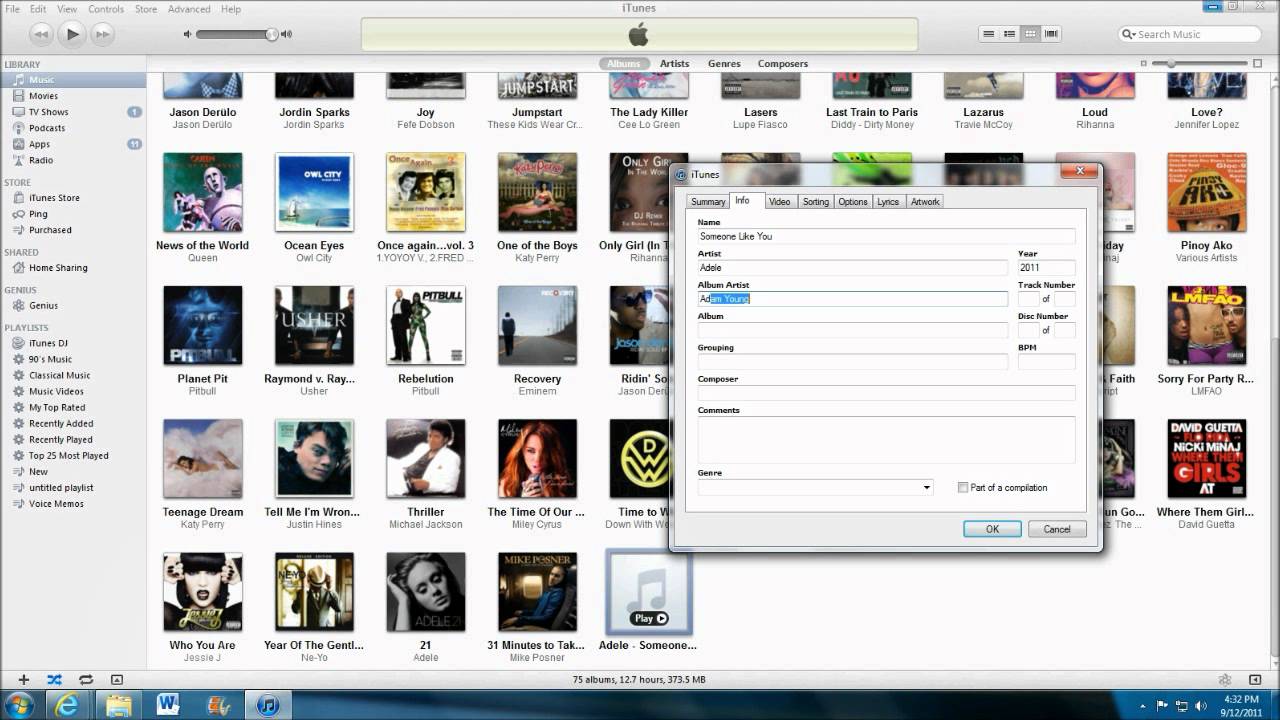Open the Advanced menu
1280x720 pixels.
point(189,9)
